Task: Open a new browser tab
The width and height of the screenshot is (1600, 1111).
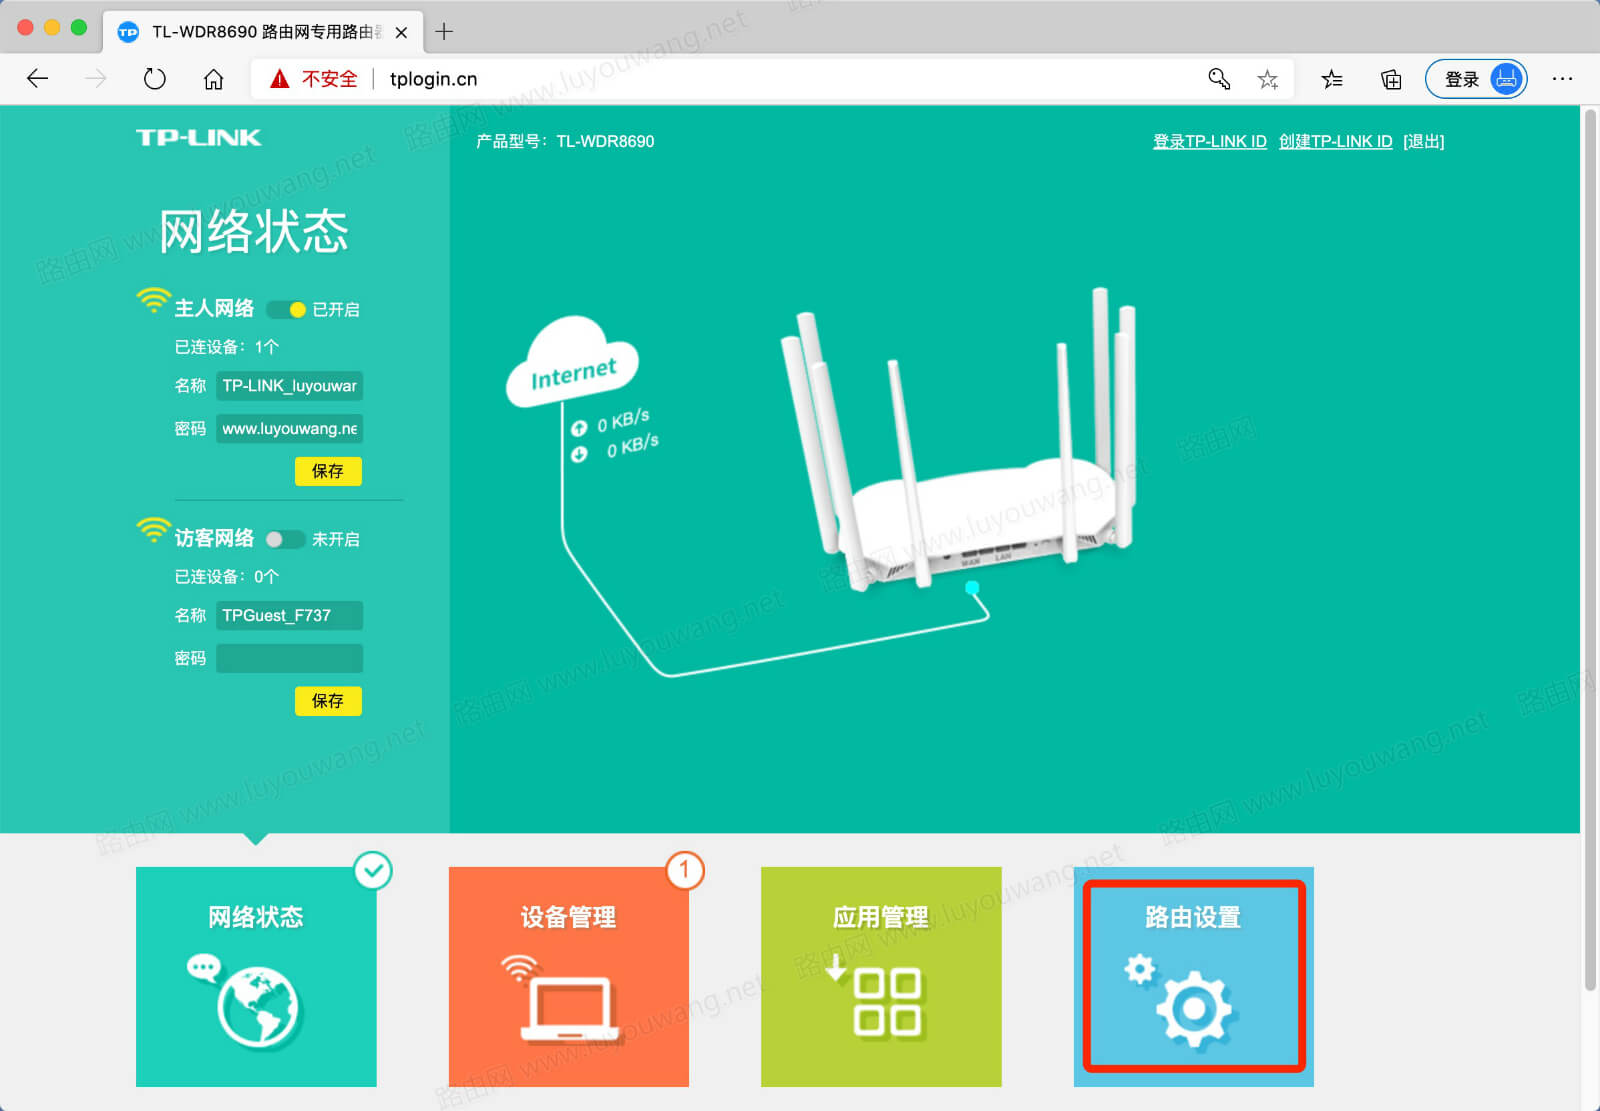Action: (x=444, y=32)
